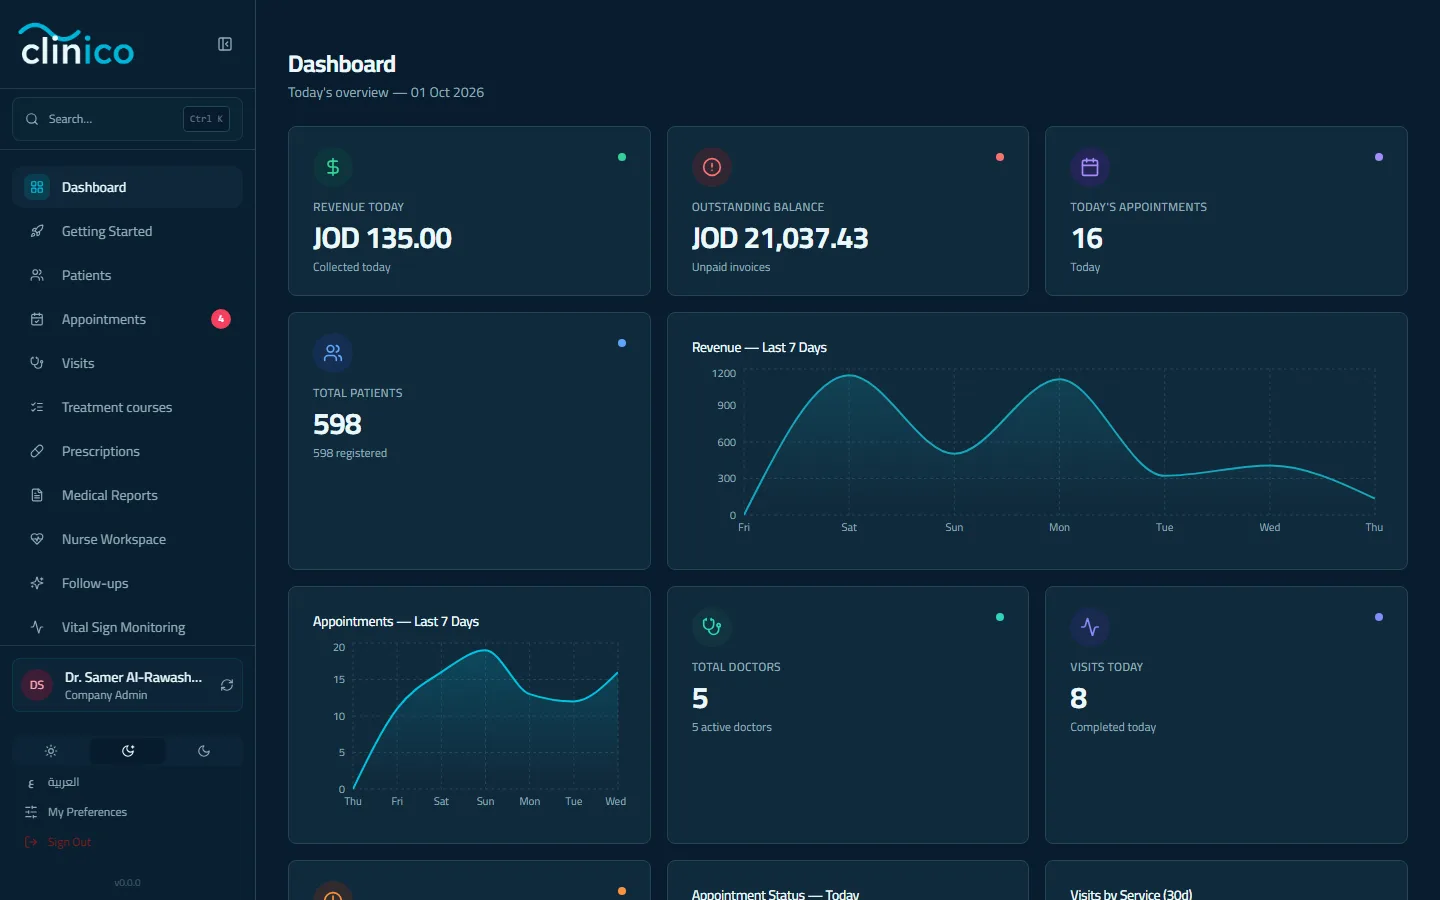This screenshot has width=1440, height=900.
Task: Open the Dashboard menu item
Action: pos(127,187)
